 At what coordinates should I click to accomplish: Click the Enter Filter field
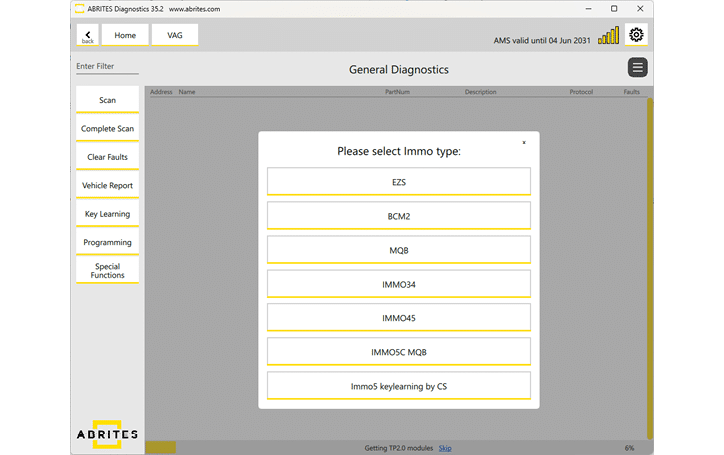107,67
